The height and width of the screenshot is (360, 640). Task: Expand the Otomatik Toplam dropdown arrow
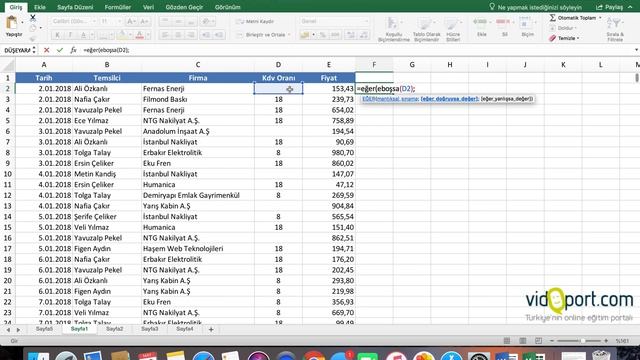(600, 18)
